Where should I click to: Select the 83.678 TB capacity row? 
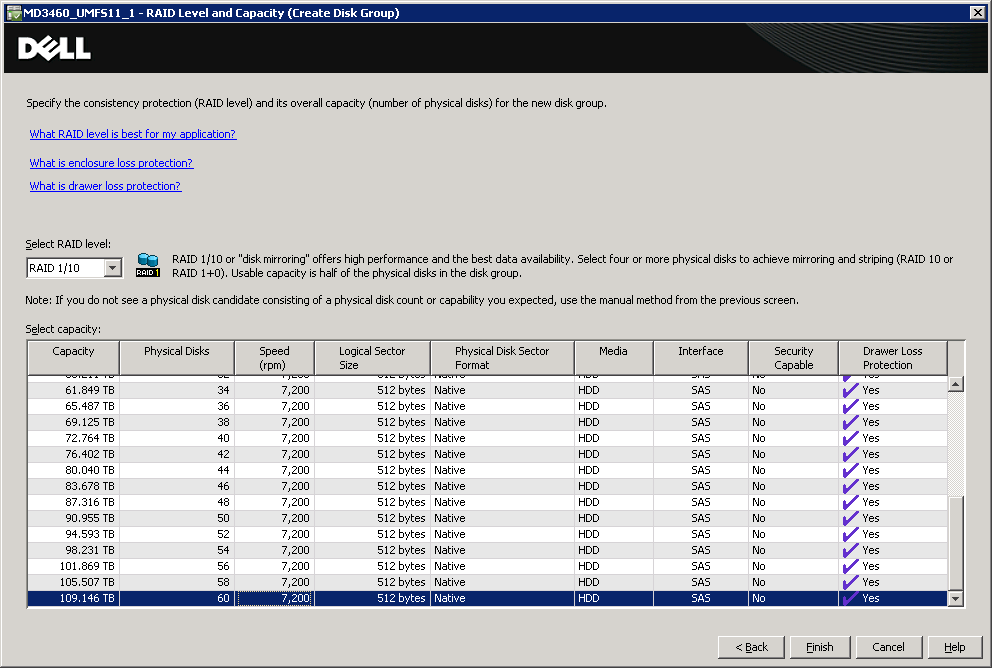pyautogui.click(x=487, y=486)
